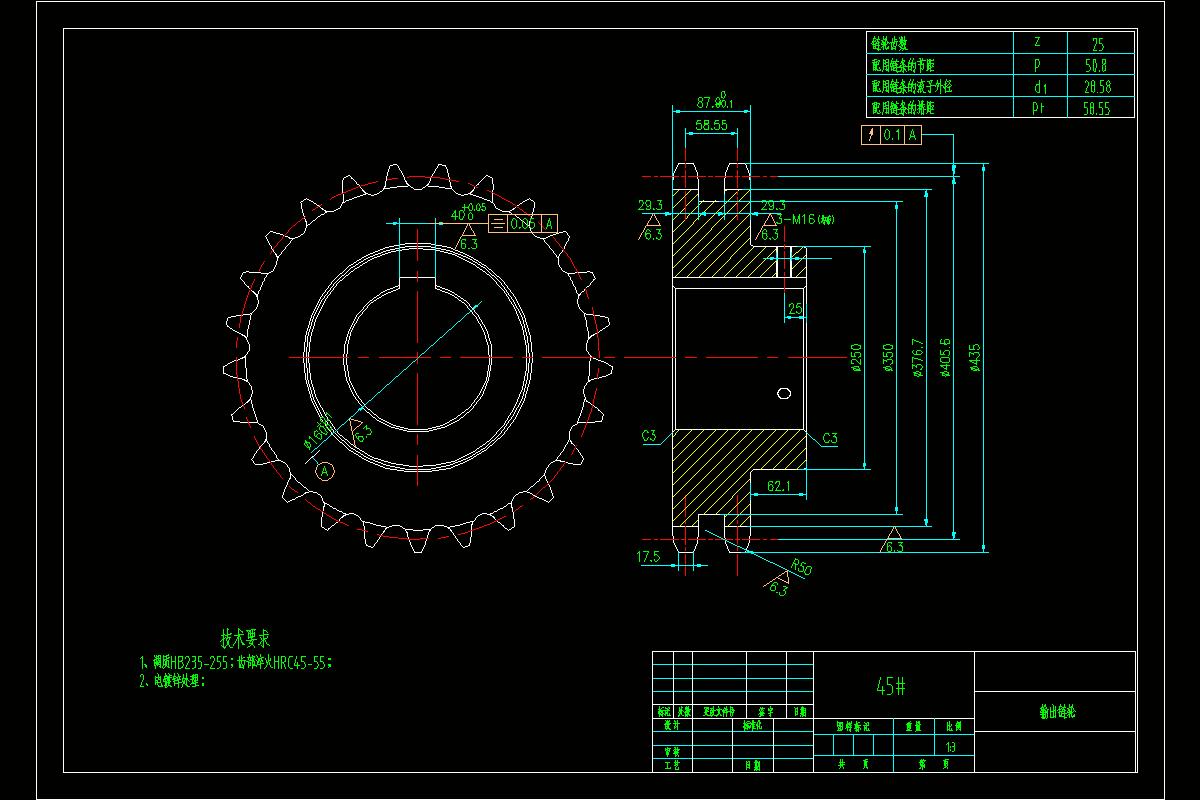Click the 6.3 roughness symbol near keyway
This screenshot has width=1200, height=800.
468,238
